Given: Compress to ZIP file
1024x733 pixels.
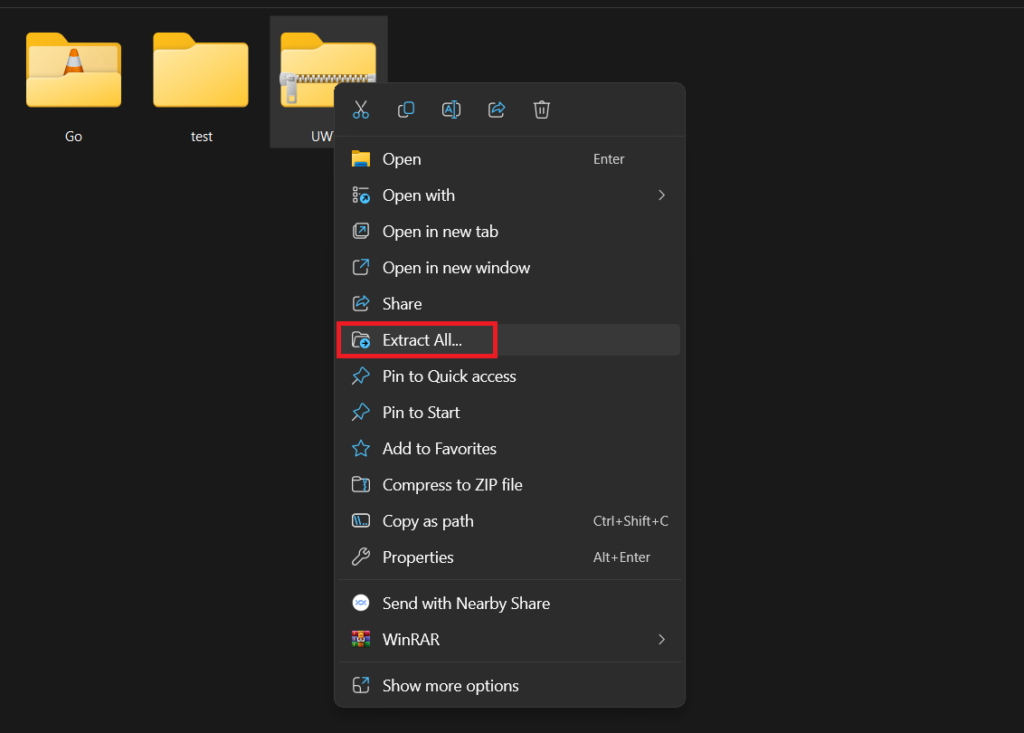Looking at the screenshot, I should (452, 485).
